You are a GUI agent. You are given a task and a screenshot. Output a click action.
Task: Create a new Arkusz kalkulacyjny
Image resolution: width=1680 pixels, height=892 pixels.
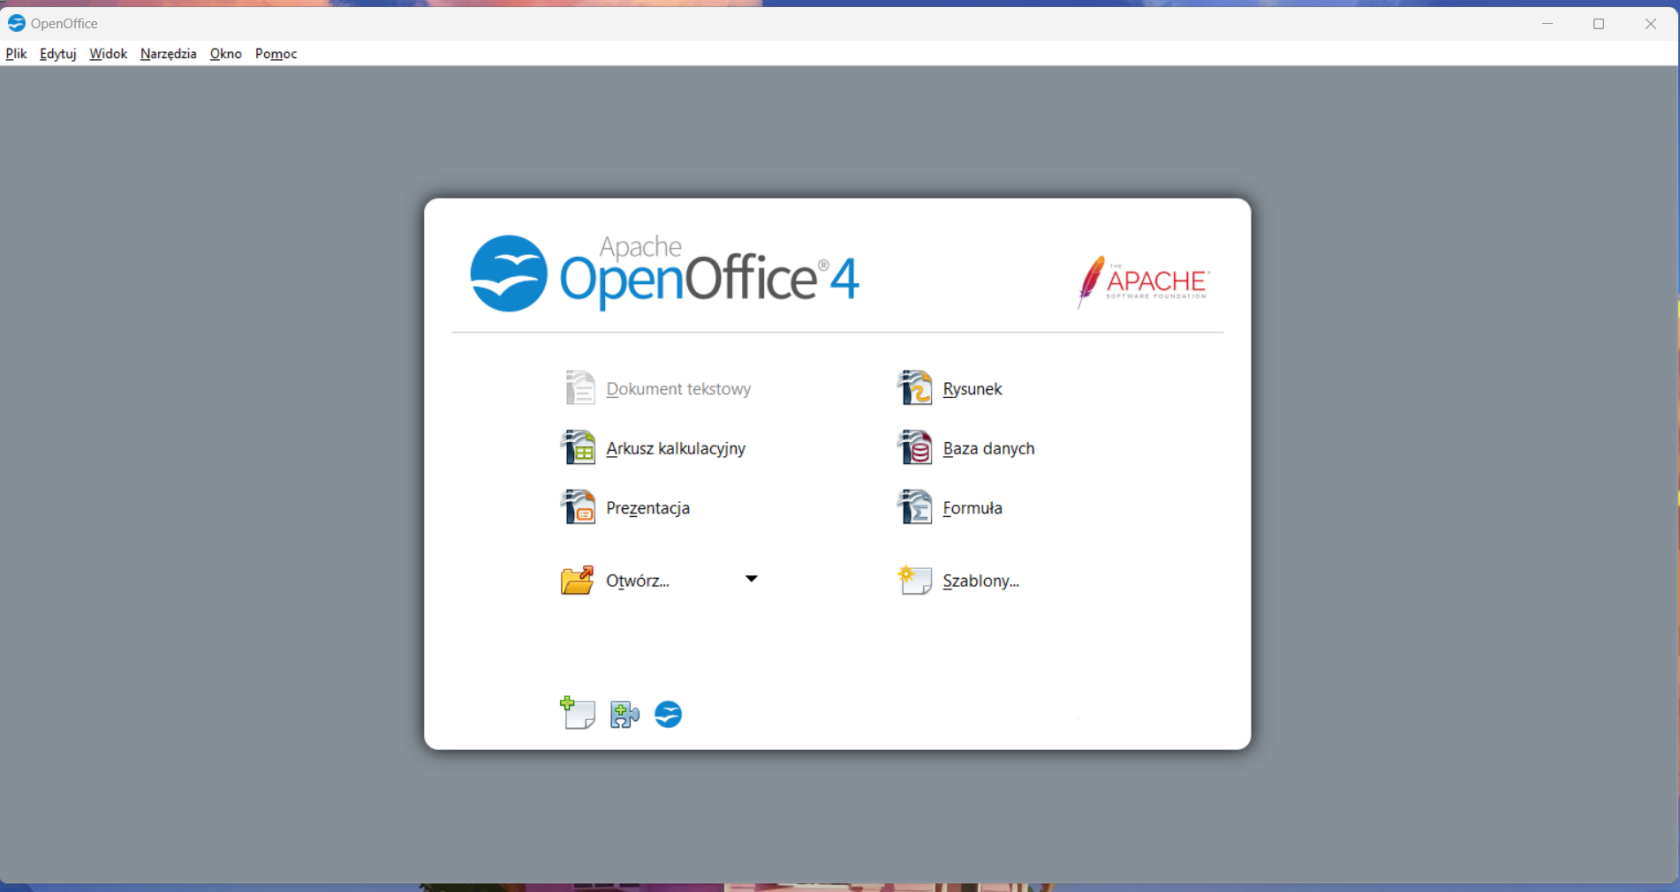pos(676,448)
